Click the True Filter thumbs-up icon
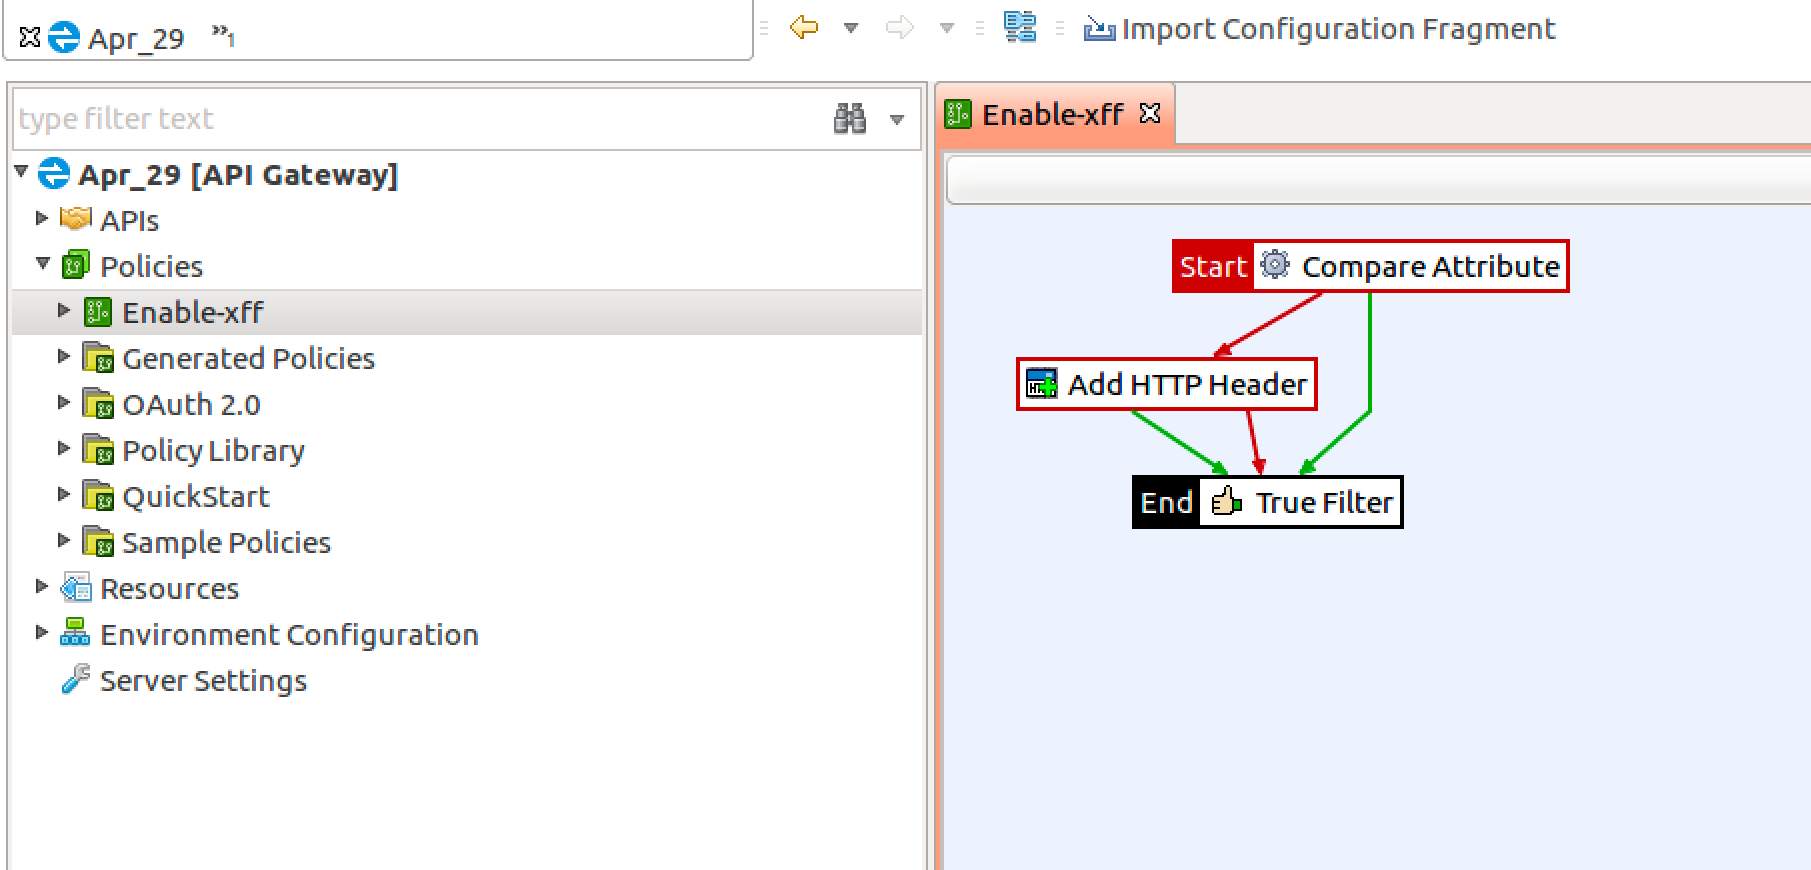Viewport: 1811px width, 870px height. pyautogui.click(x=1226, y=501)
